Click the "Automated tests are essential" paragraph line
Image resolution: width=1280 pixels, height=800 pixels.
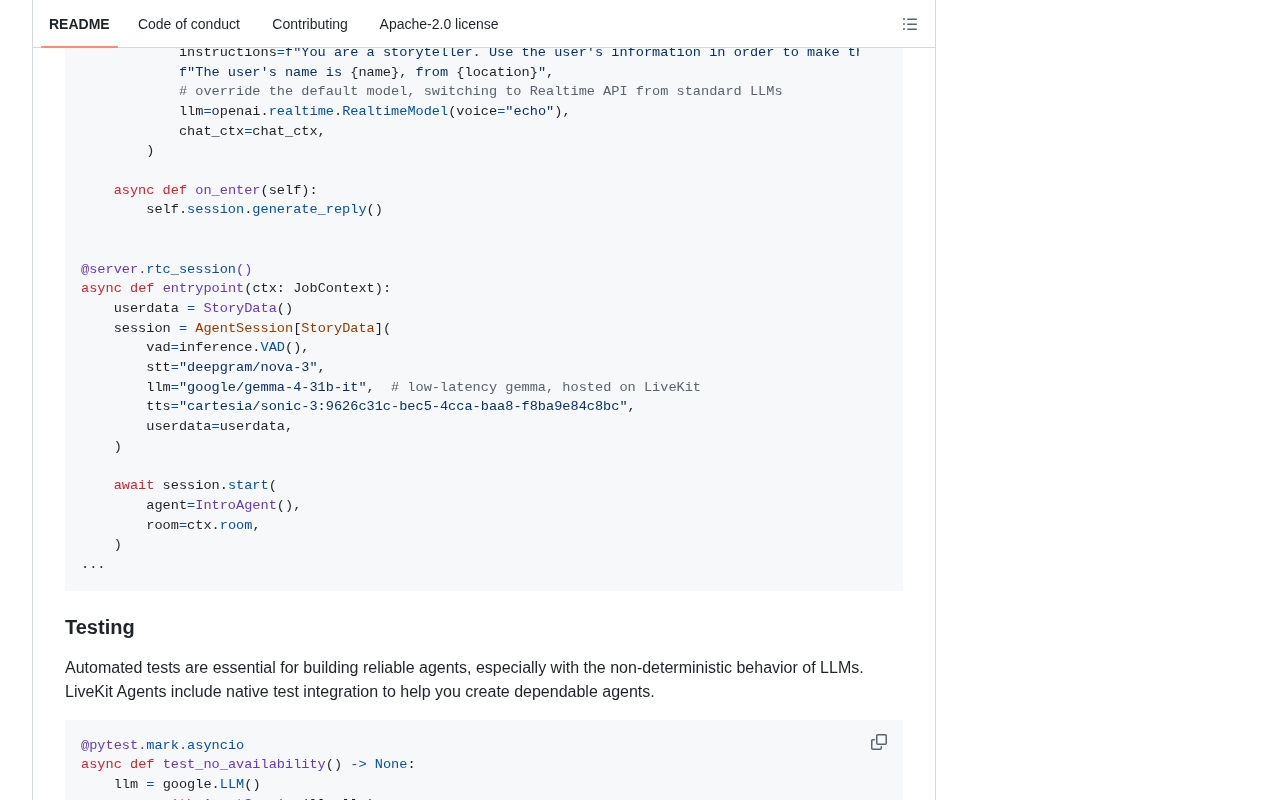tap(464, 667)
